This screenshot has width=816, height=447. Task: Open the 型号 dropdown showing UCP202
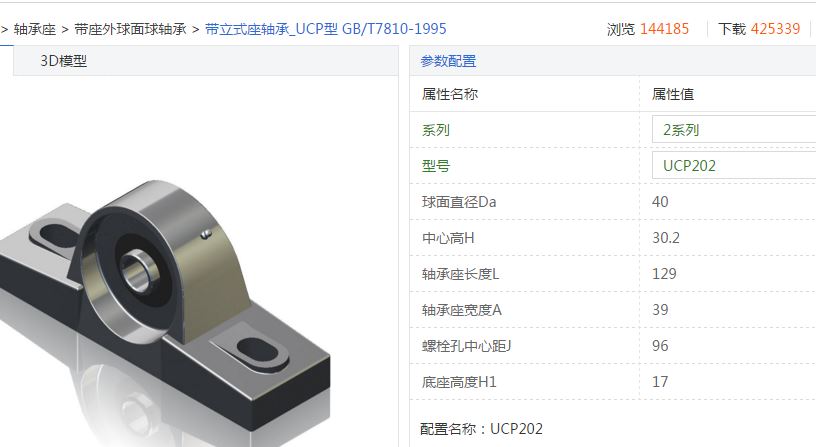pos(734,165)
